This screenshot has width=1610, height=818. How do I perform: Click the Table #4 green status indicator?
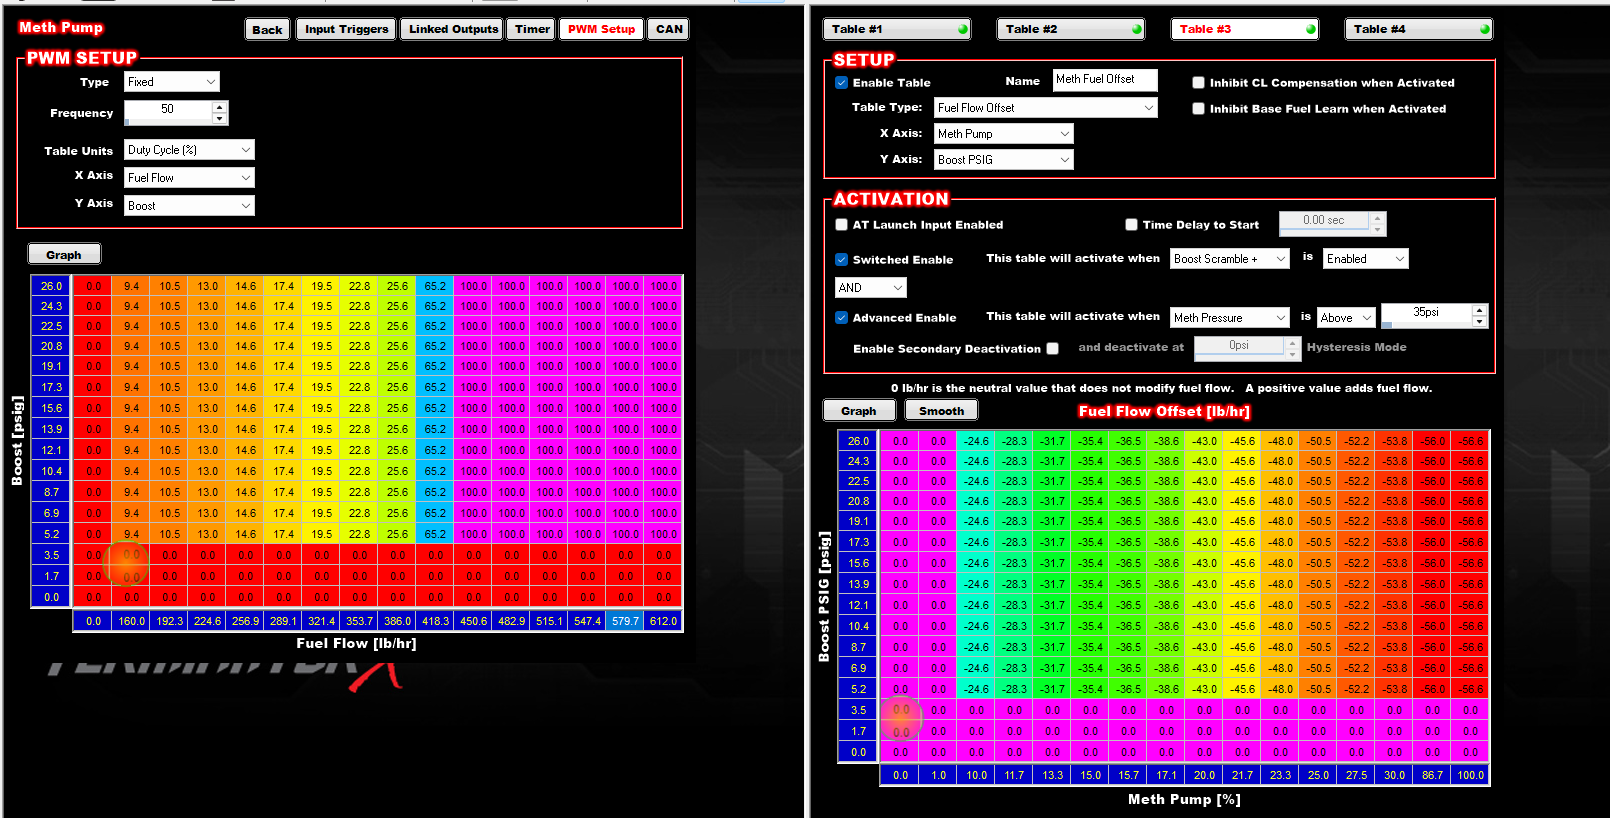tap(1484, 30)
